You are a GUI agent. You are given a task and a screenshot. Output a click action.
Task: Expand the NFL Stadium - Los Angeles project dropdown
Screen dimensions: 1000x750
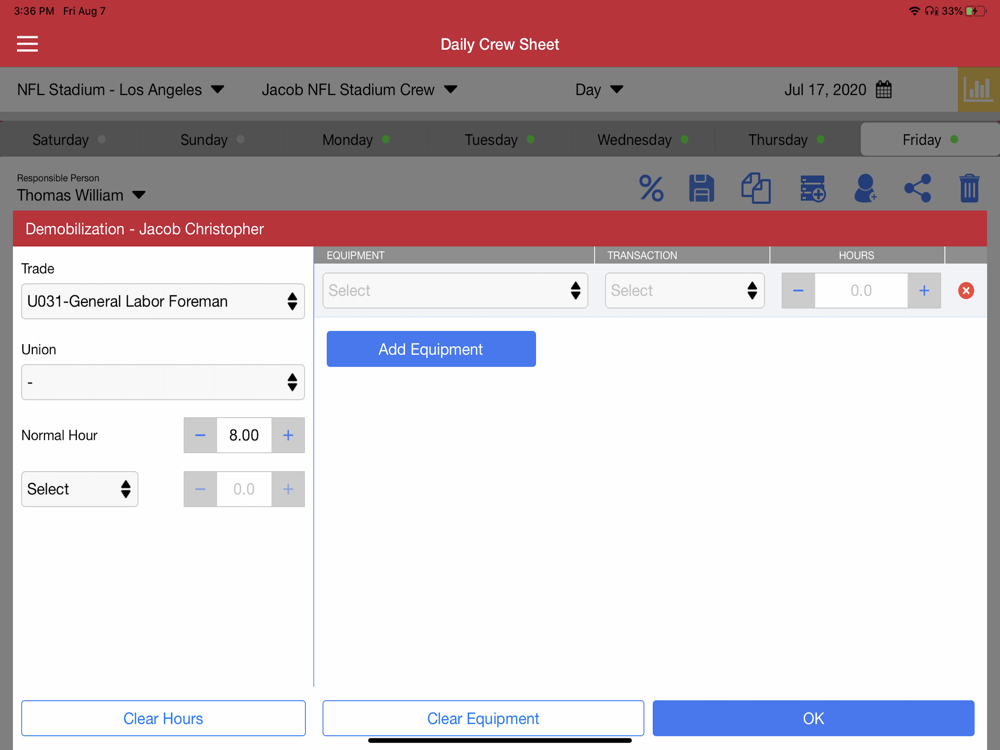121,89
